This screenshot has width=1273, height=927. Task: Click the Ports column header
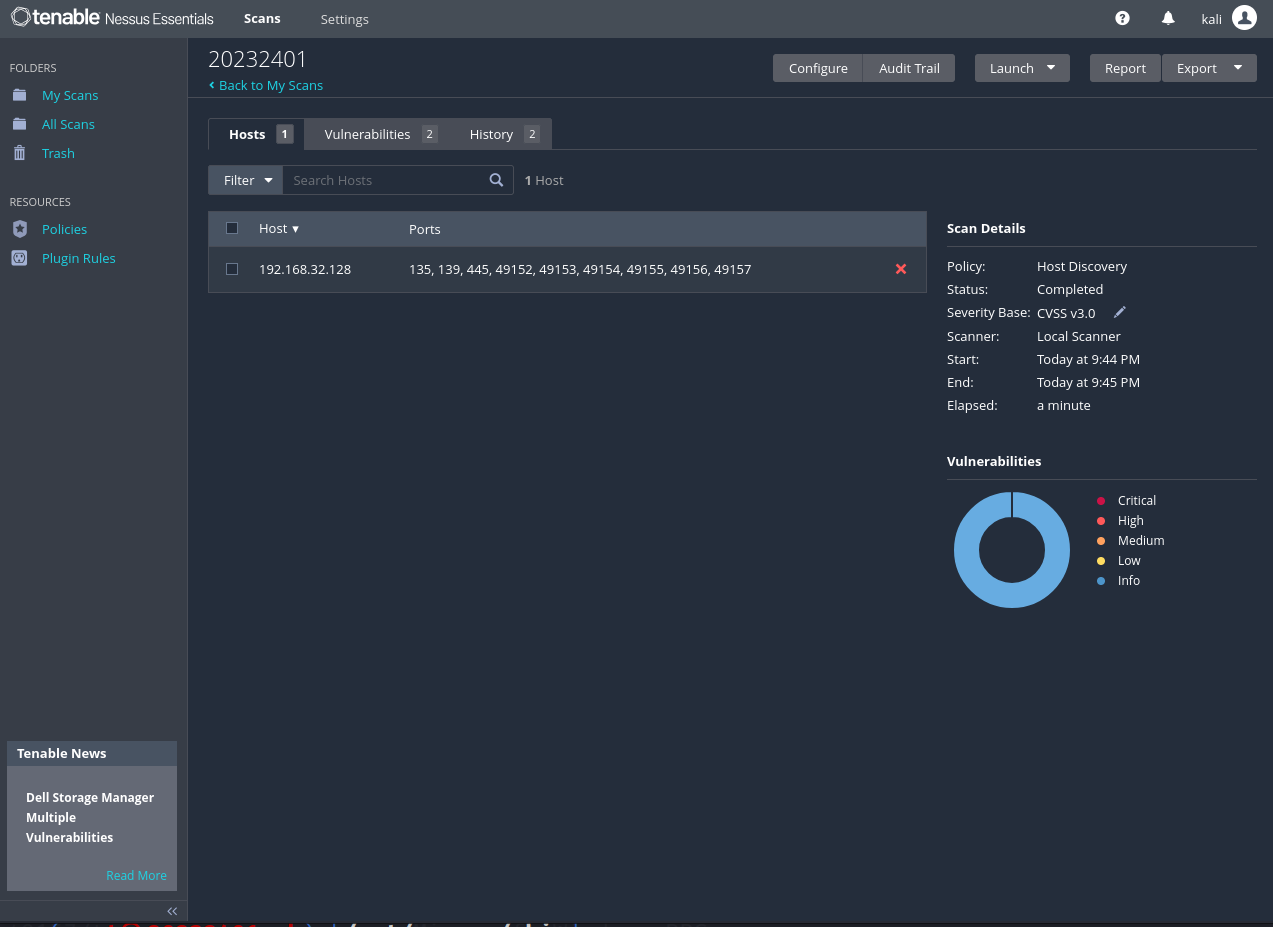pos(425,229)
